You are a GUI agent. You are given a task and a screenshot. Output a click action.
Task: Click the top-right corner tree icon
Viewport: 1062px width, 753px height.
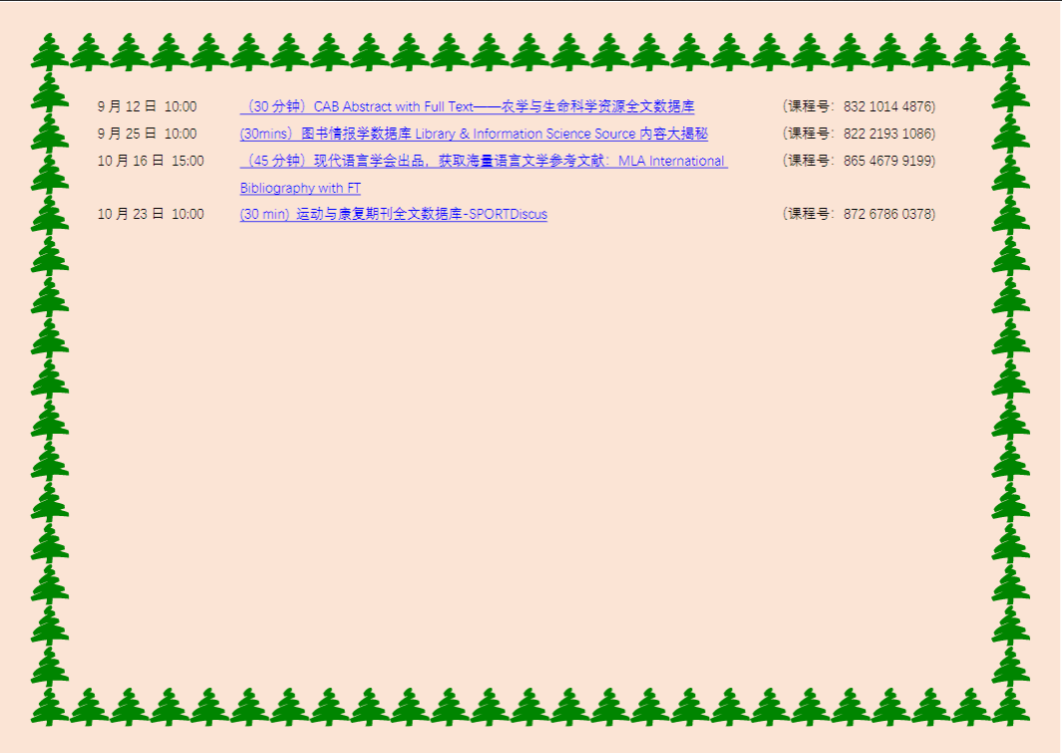coord(1010,52)
